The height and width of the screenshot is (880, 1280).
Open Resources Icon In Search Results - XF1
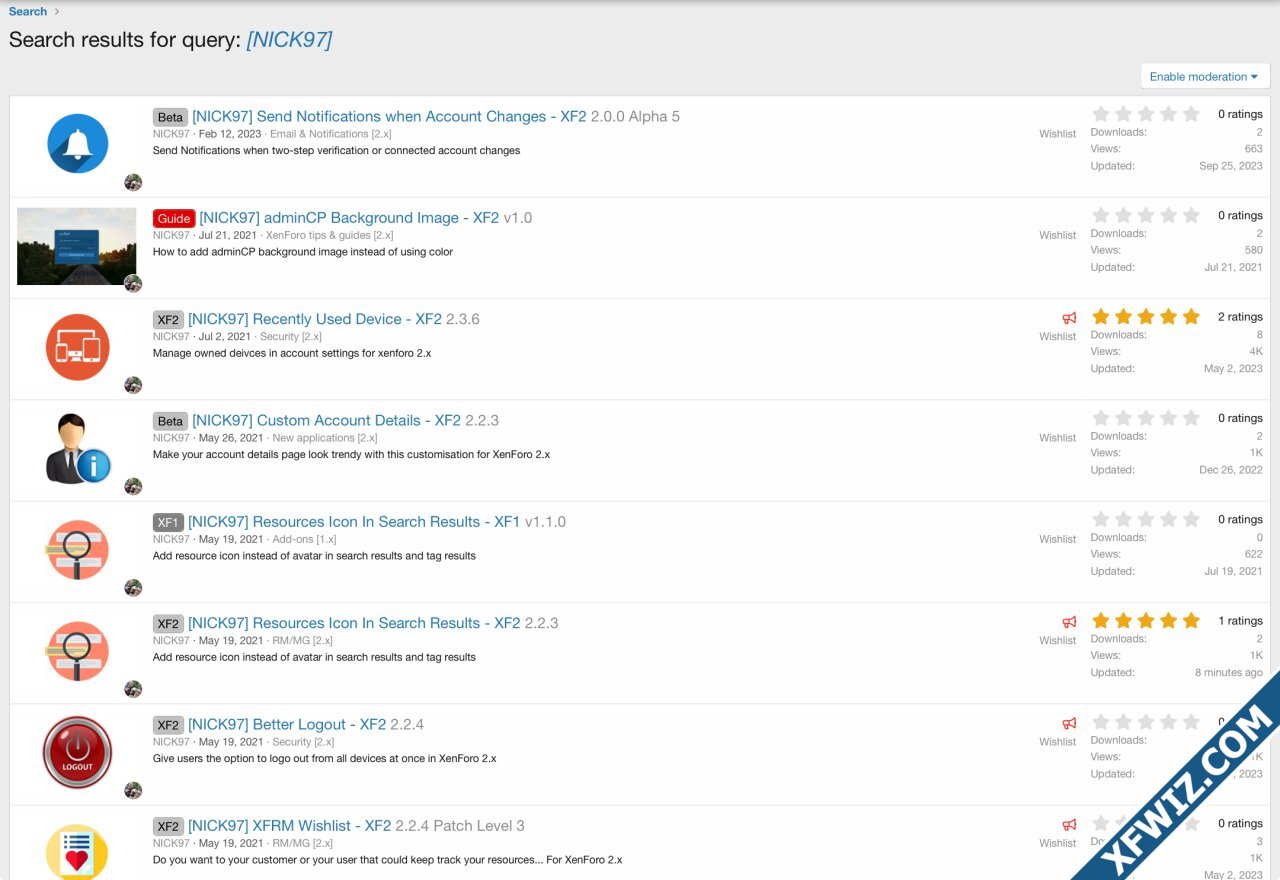(x=354, y=522)
